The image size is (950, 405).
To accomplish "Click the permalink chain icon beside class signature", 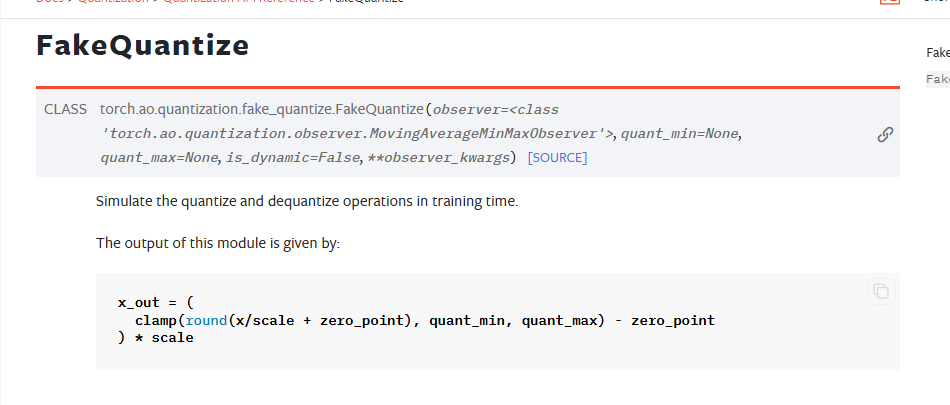I will [884, 134].
